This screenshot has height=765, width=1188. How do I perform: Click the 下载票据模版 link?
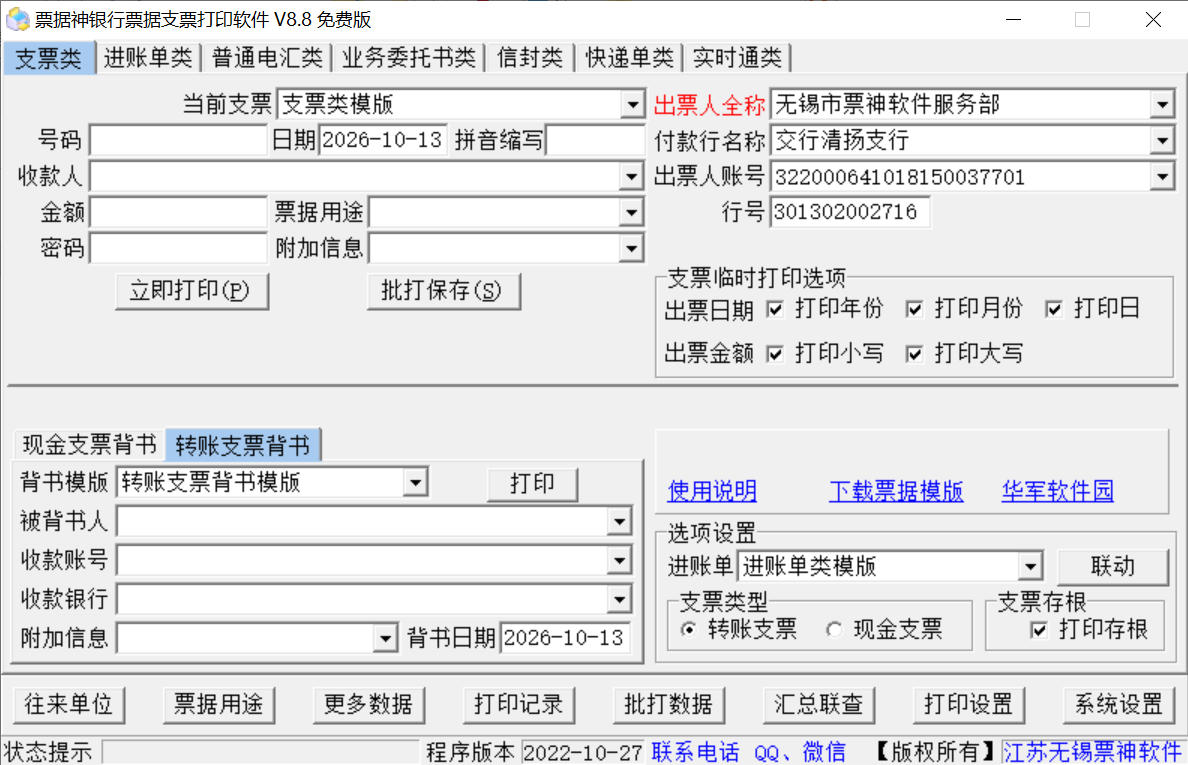896,492
